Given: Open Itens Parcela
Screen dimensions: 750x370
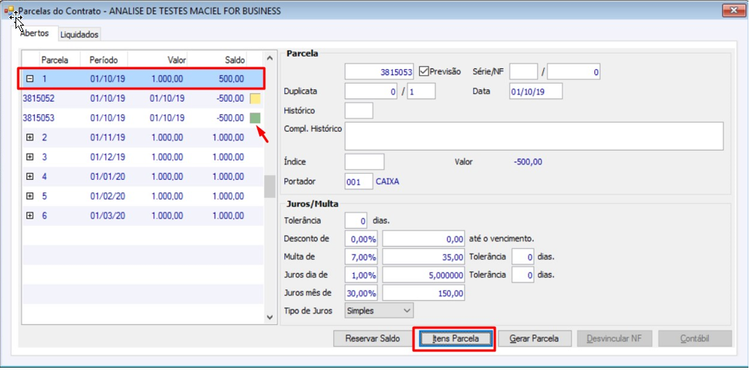Looking at the screenshot, I should (455, 338).
